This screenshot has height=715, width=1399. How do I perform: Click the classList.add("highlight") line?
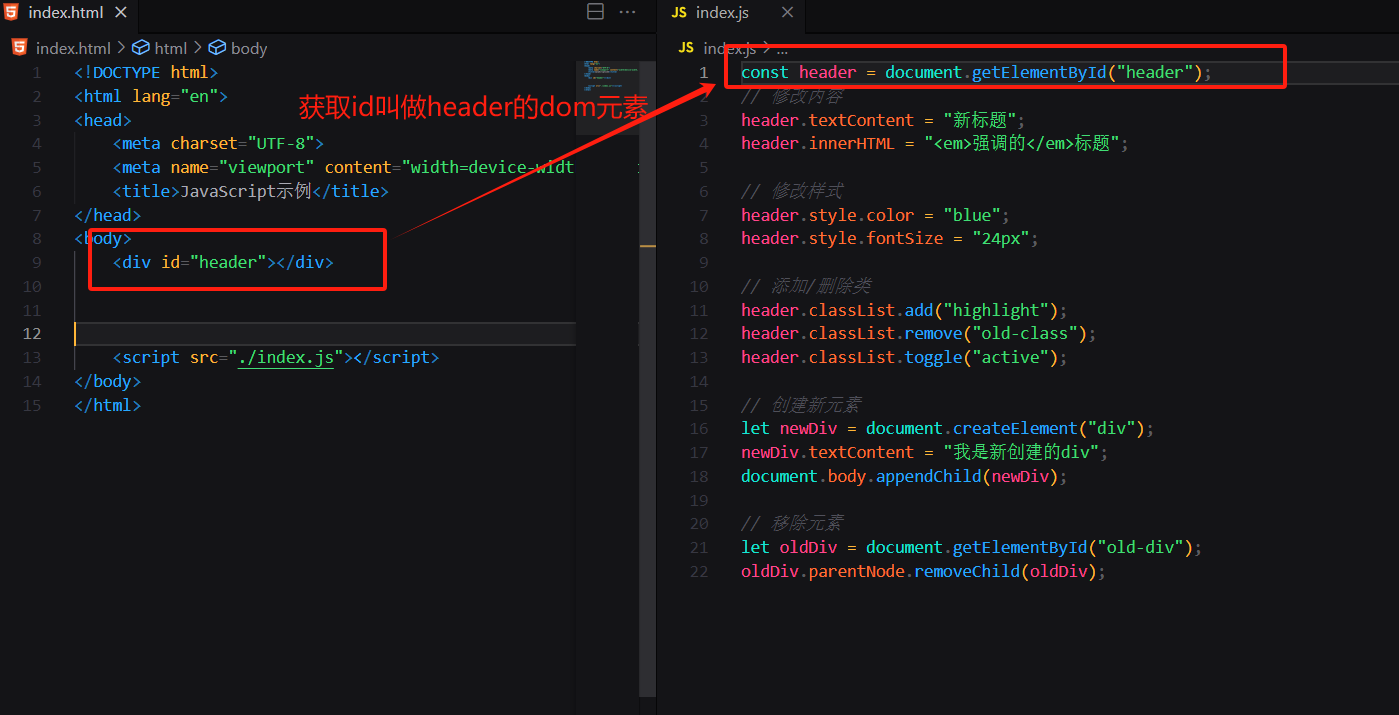tap(904, 310)
